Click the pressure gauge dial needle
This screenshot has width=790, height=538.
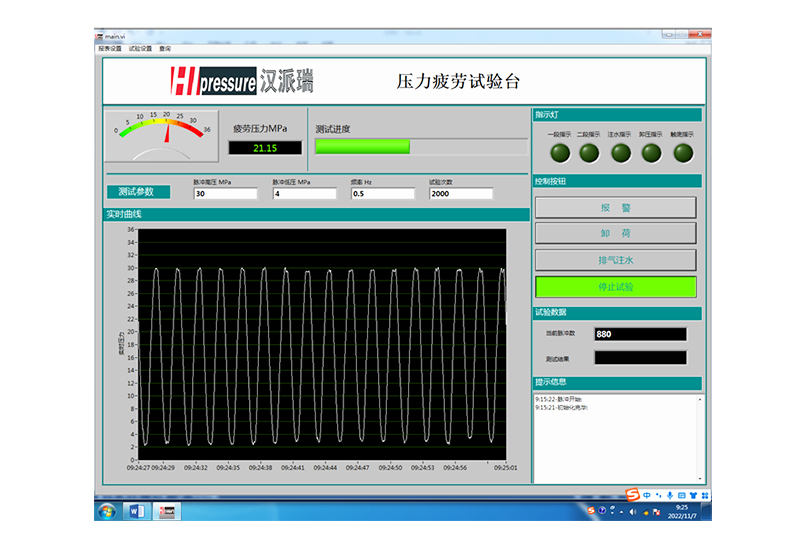167,132
